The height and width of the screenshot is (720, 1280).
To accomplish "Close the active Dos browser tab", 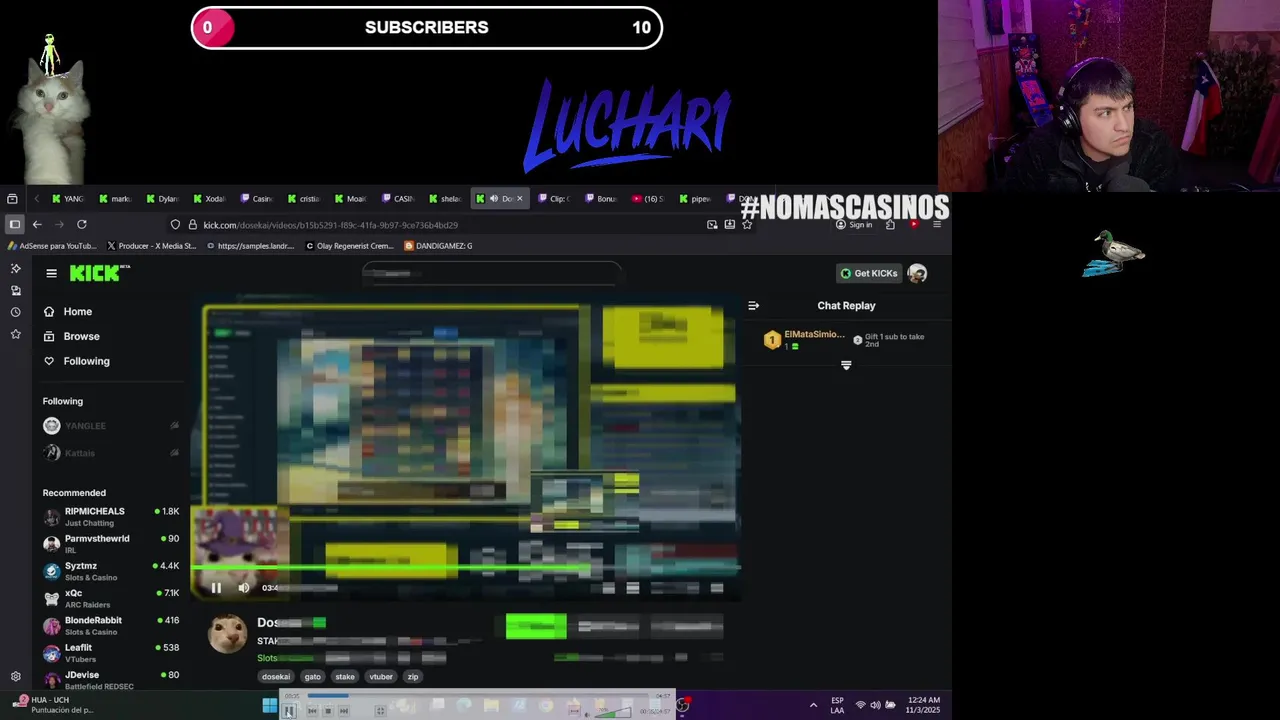I will pyautogui.click(x=519, y=199).
